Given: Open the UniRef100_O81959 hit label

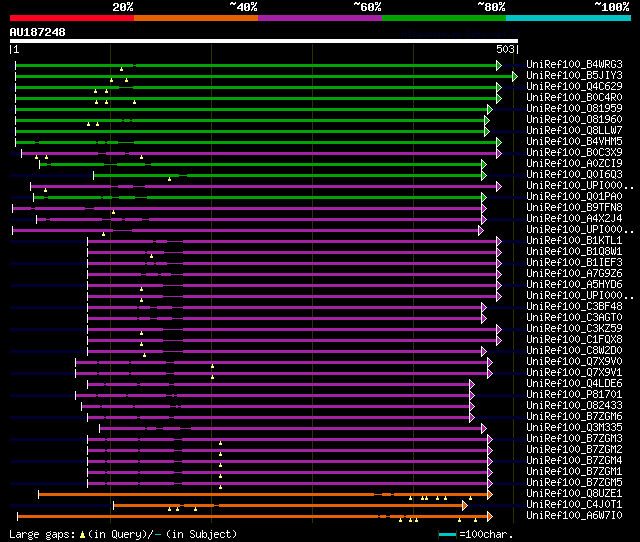Looking at the screenshot, I should (574, 108).
